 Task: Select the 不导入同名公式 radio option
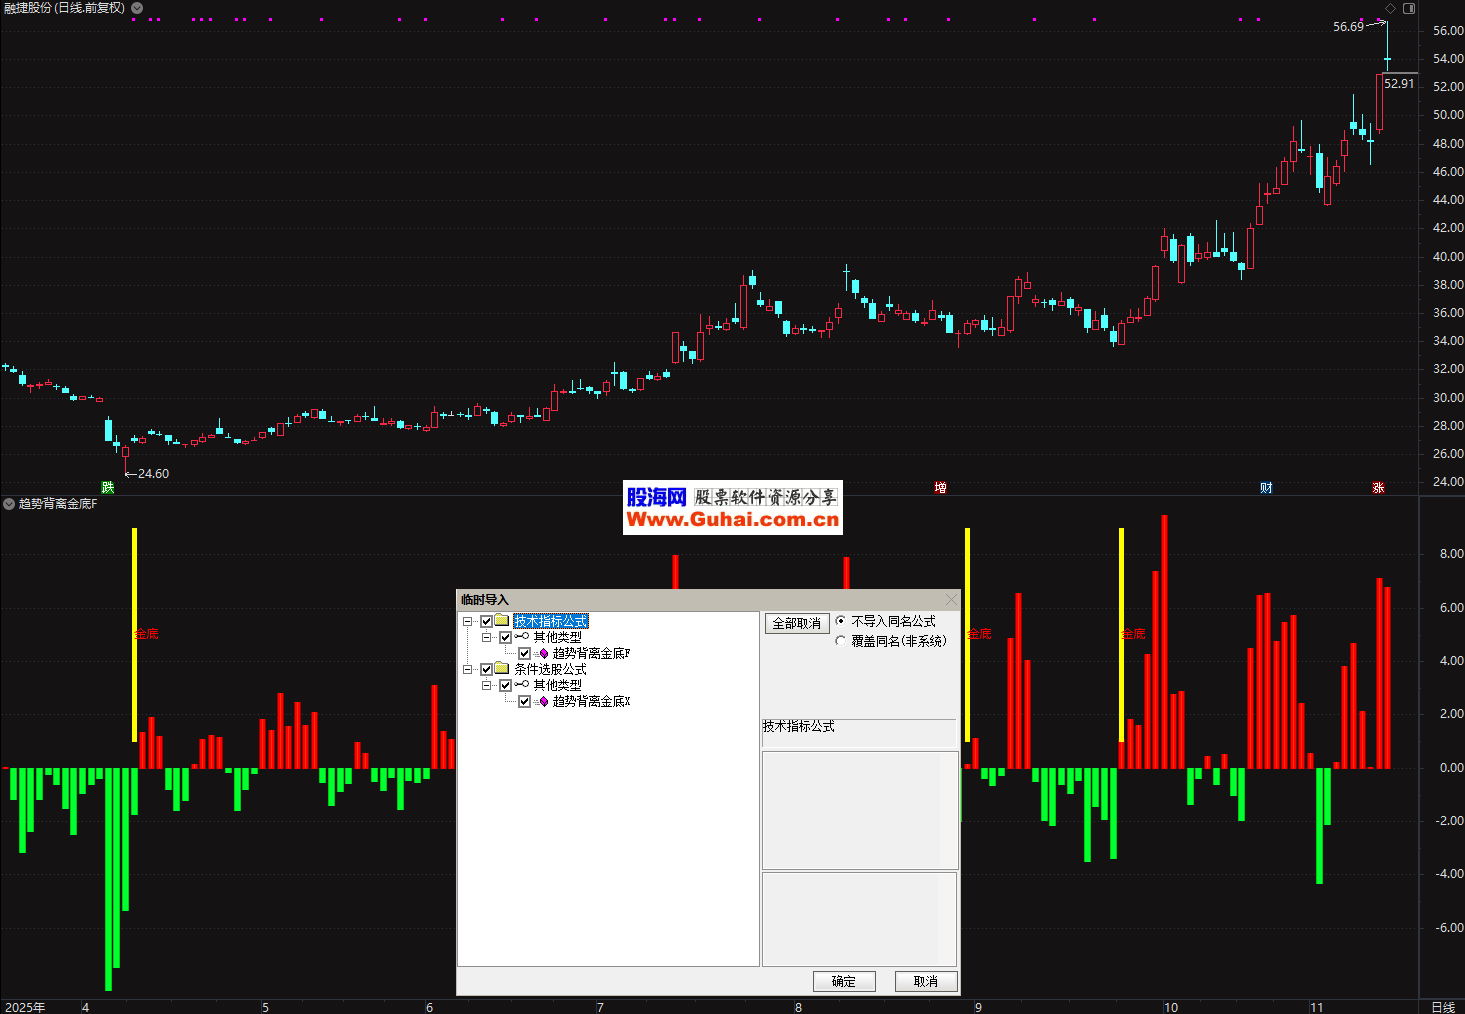[840, 621]
